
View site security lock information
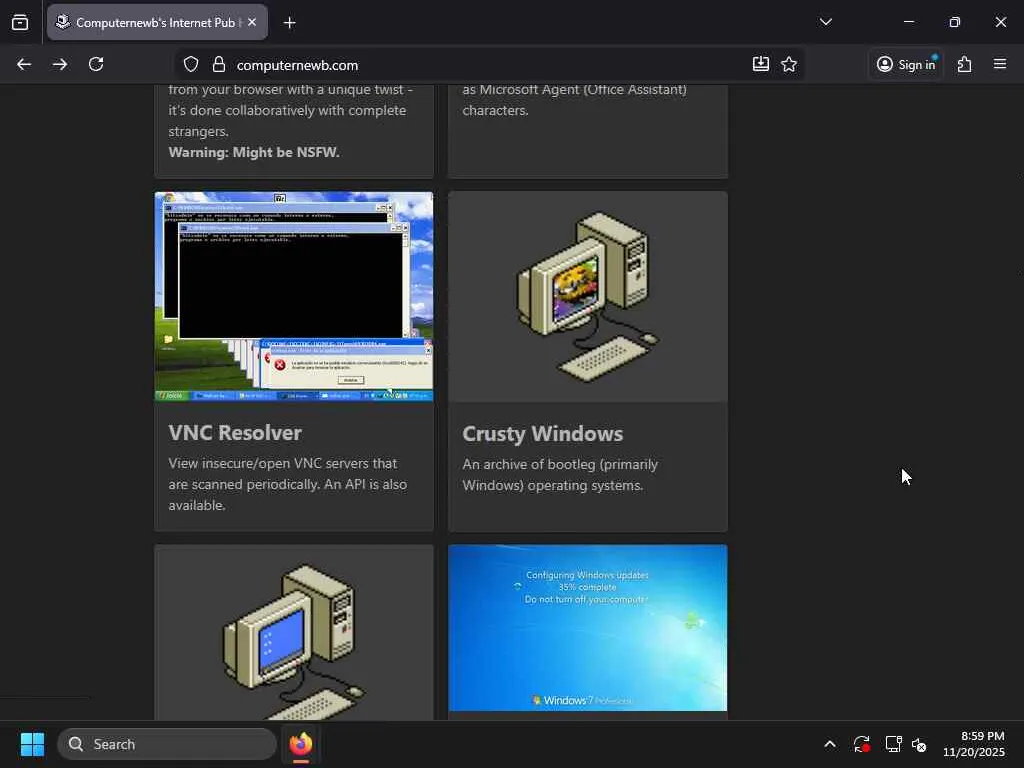tap(219, 64)
